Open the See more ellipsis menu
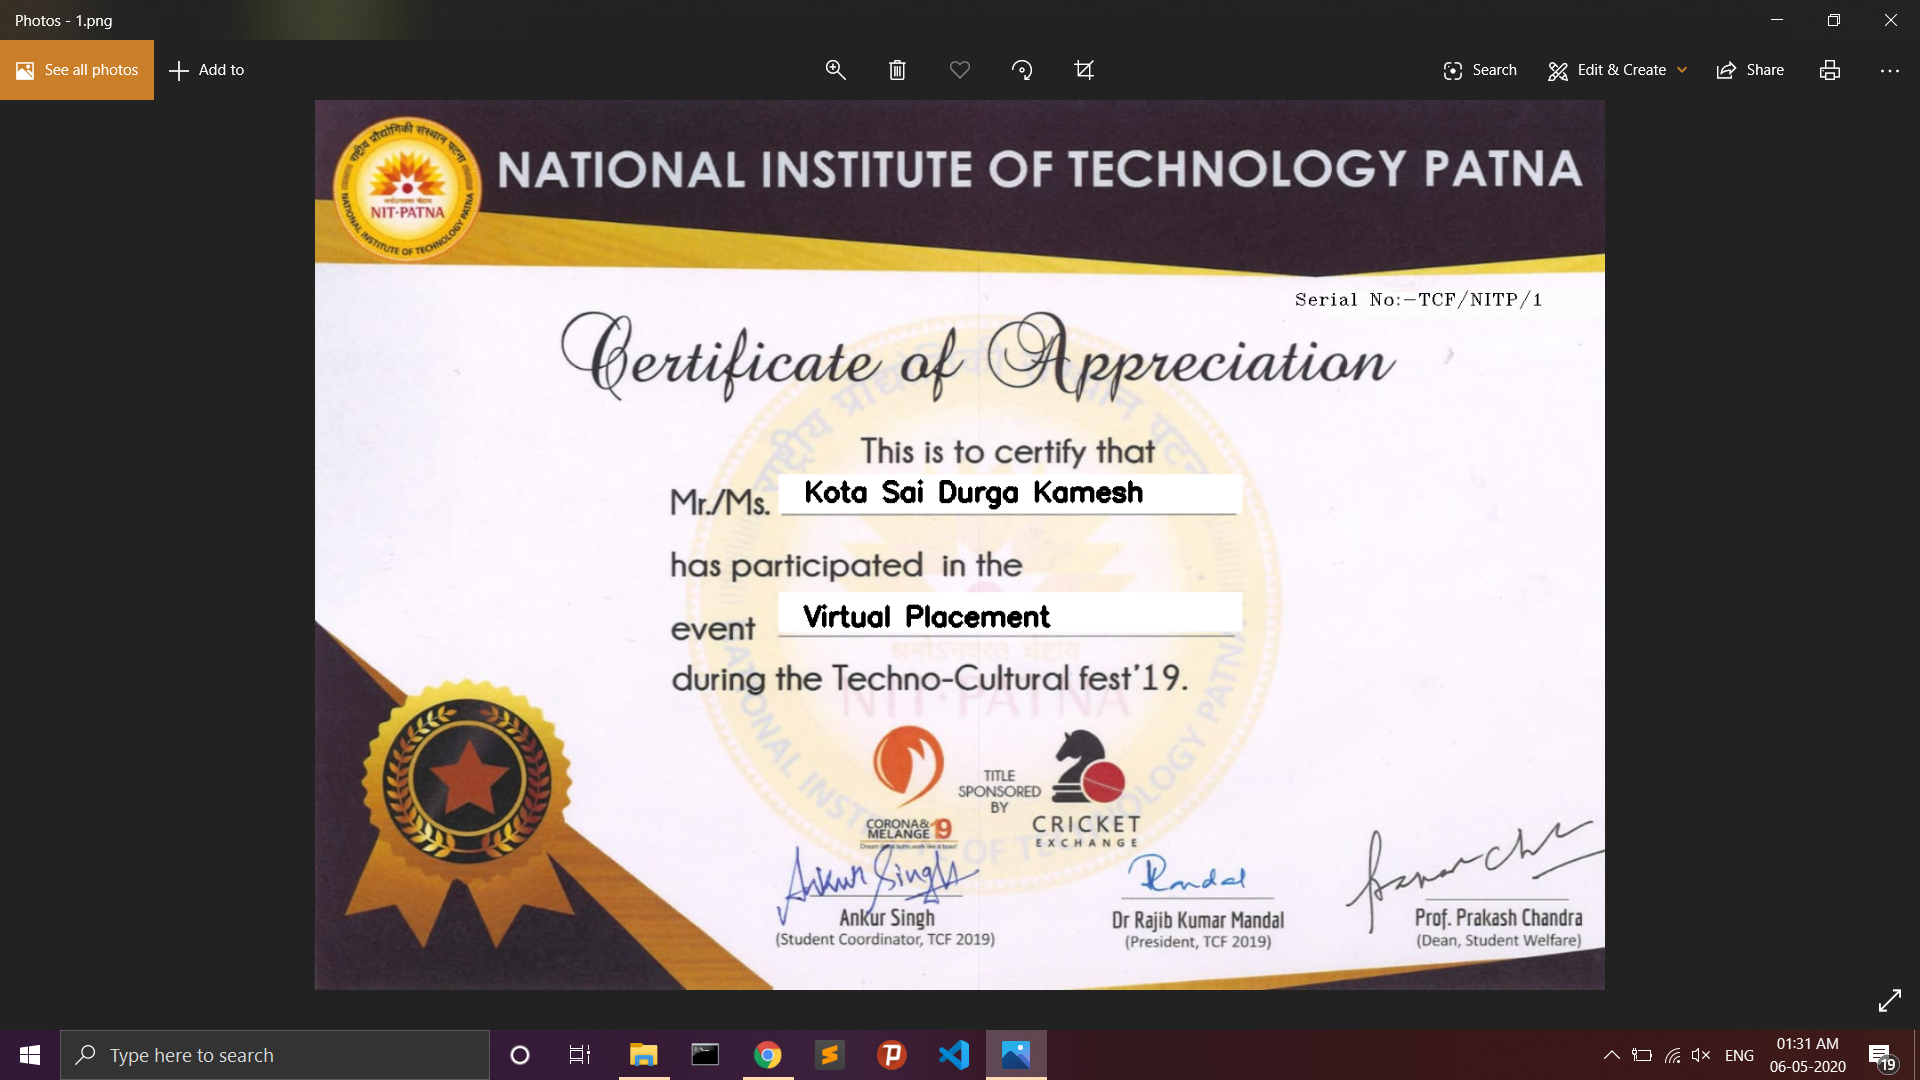This screenshot has width=1920, height=1080. [1889, 70]
